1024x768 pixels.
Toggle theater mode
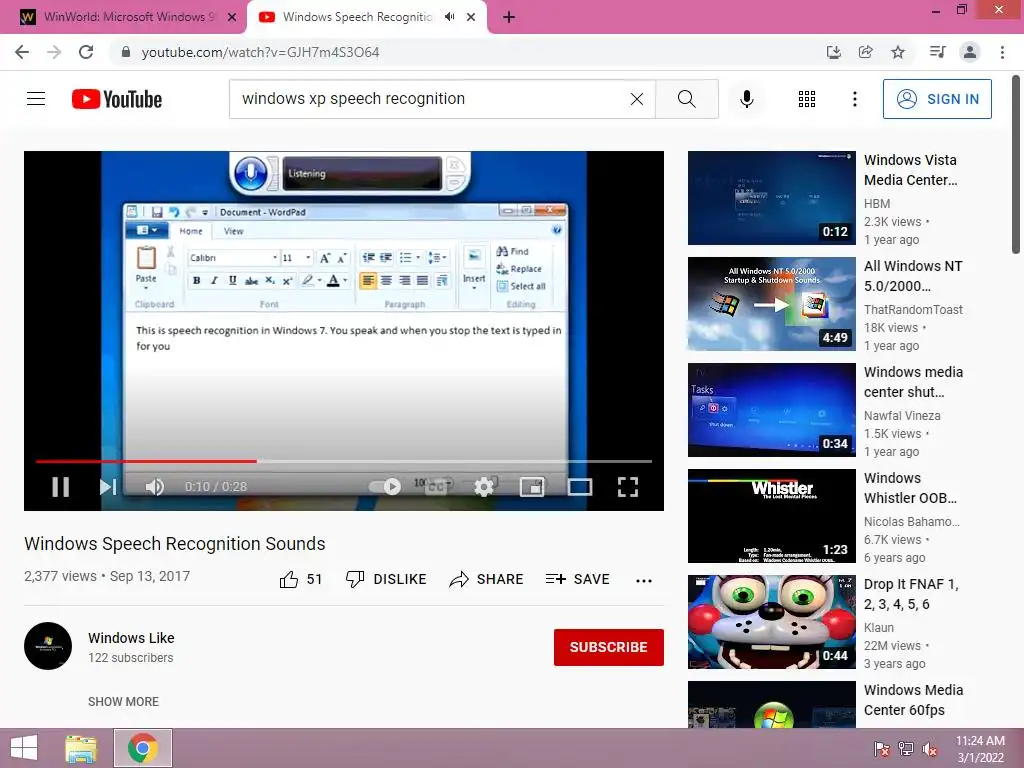[580, 487]
